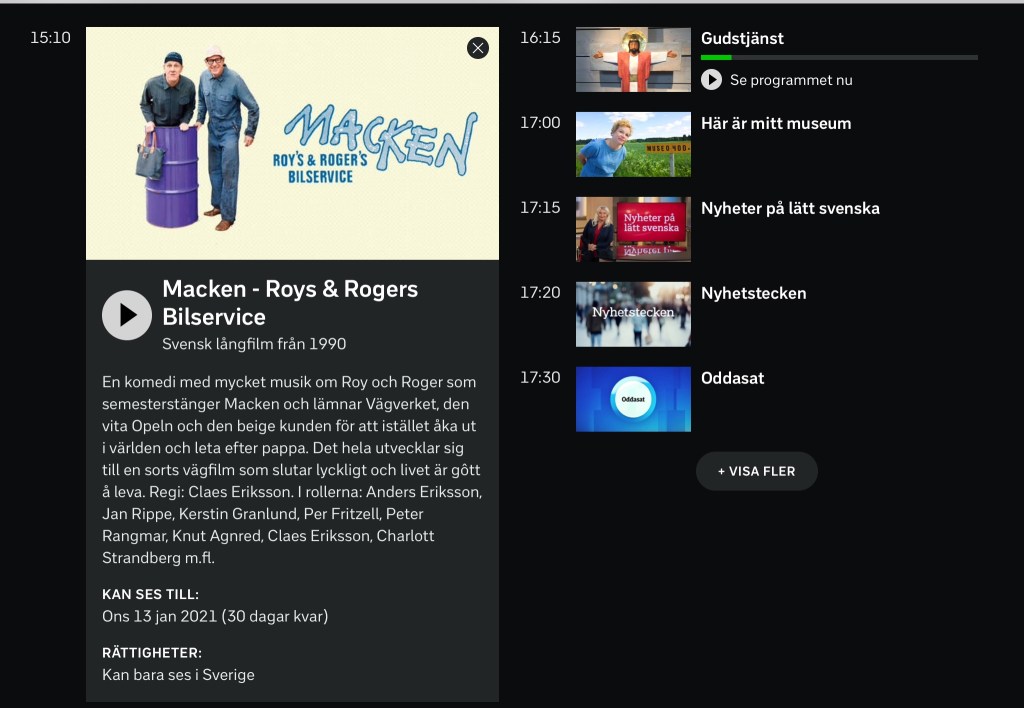This screenshot has height=708, width=1024.
Task: Open the Nyheter på lätt svenska thumbnail
Action: pyautogui.click(x=633, y=229)
